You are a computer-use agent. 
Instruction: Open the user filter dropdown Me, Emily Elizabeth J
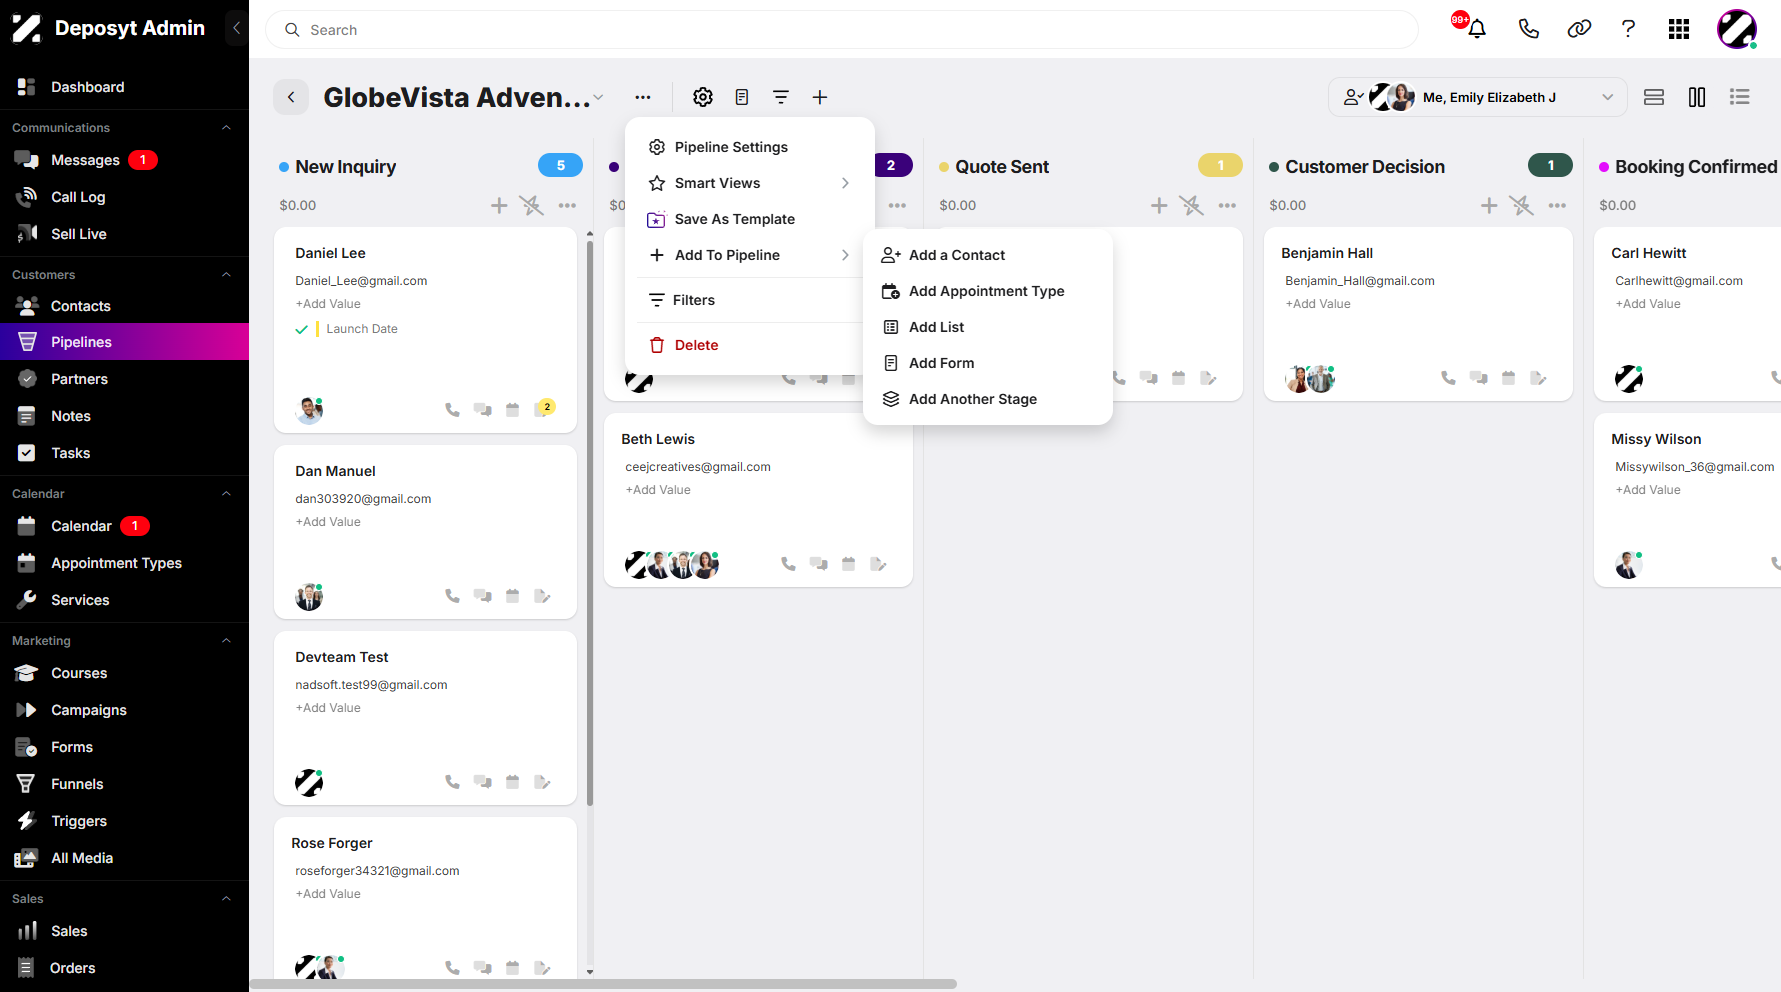[1478, 97]
